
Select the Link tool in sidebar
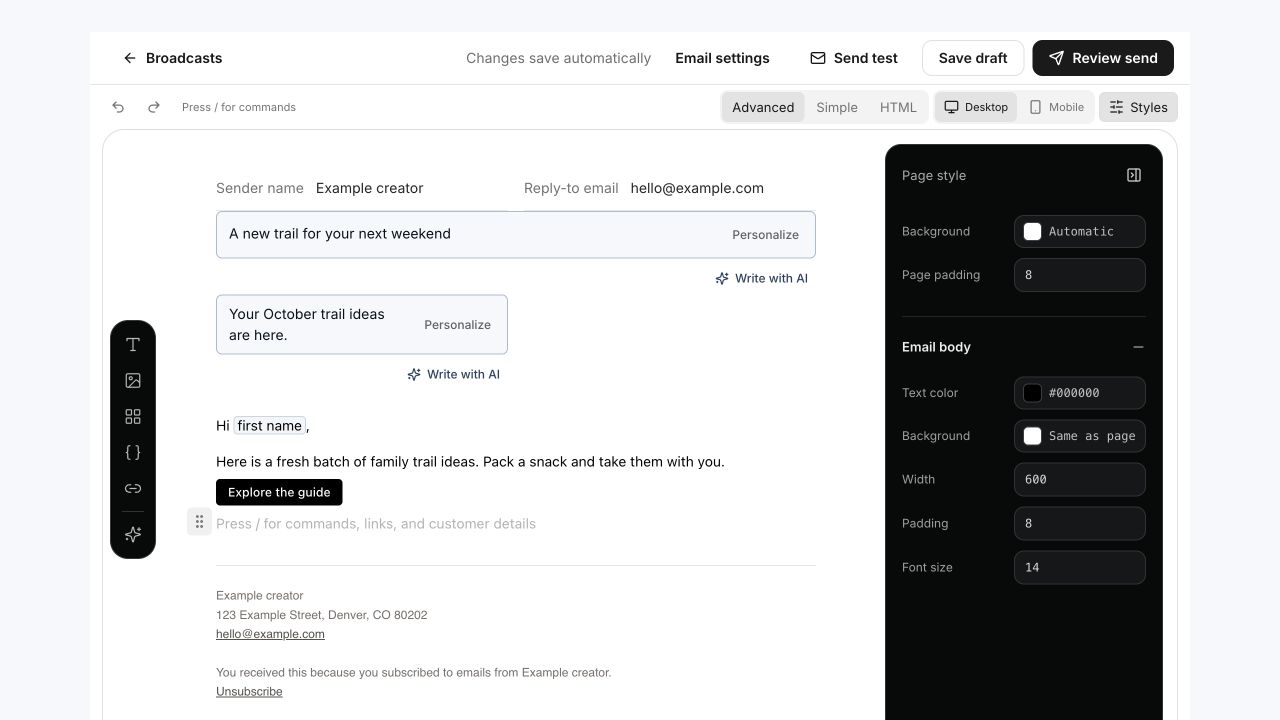[x=133, y=489]
